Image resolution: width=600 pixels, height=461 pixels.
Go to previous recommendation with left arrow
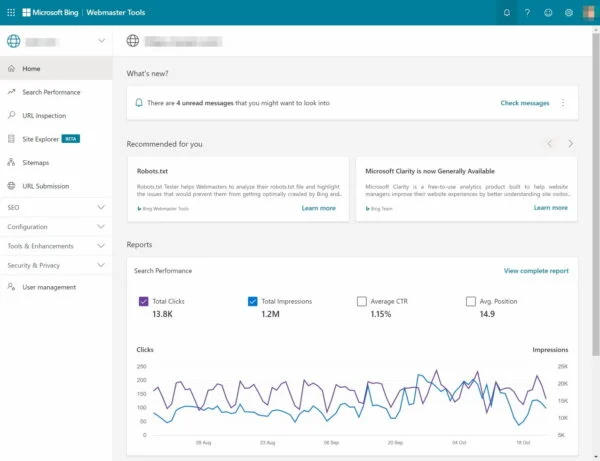click(549, 144)
